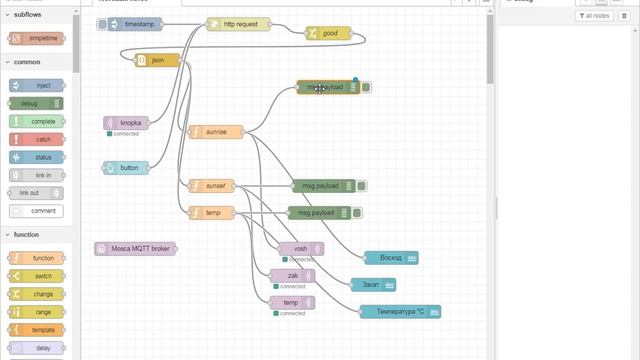Trigger the timestamp node's inject button
Screen dimensions: 640x360
(102, 24)
